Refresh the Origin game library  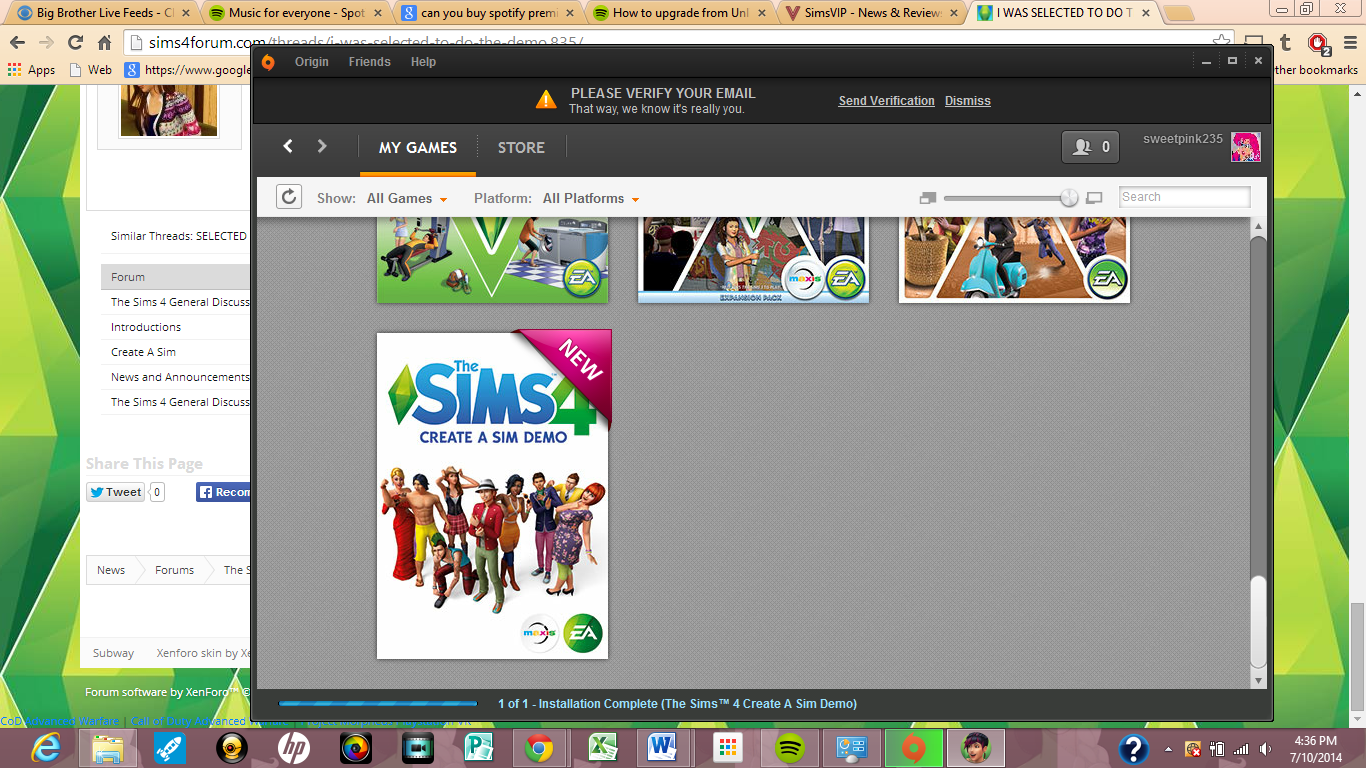point(289,197)
